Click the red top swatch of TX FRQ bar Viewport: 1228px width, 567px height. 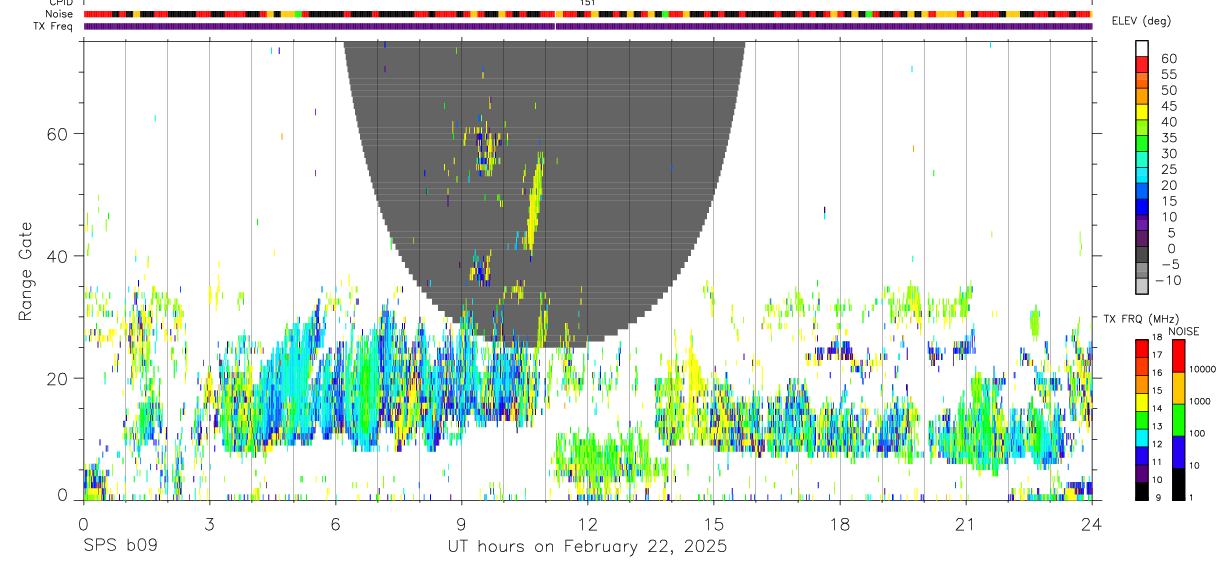pyautogui.click(x=1142, y=349)
